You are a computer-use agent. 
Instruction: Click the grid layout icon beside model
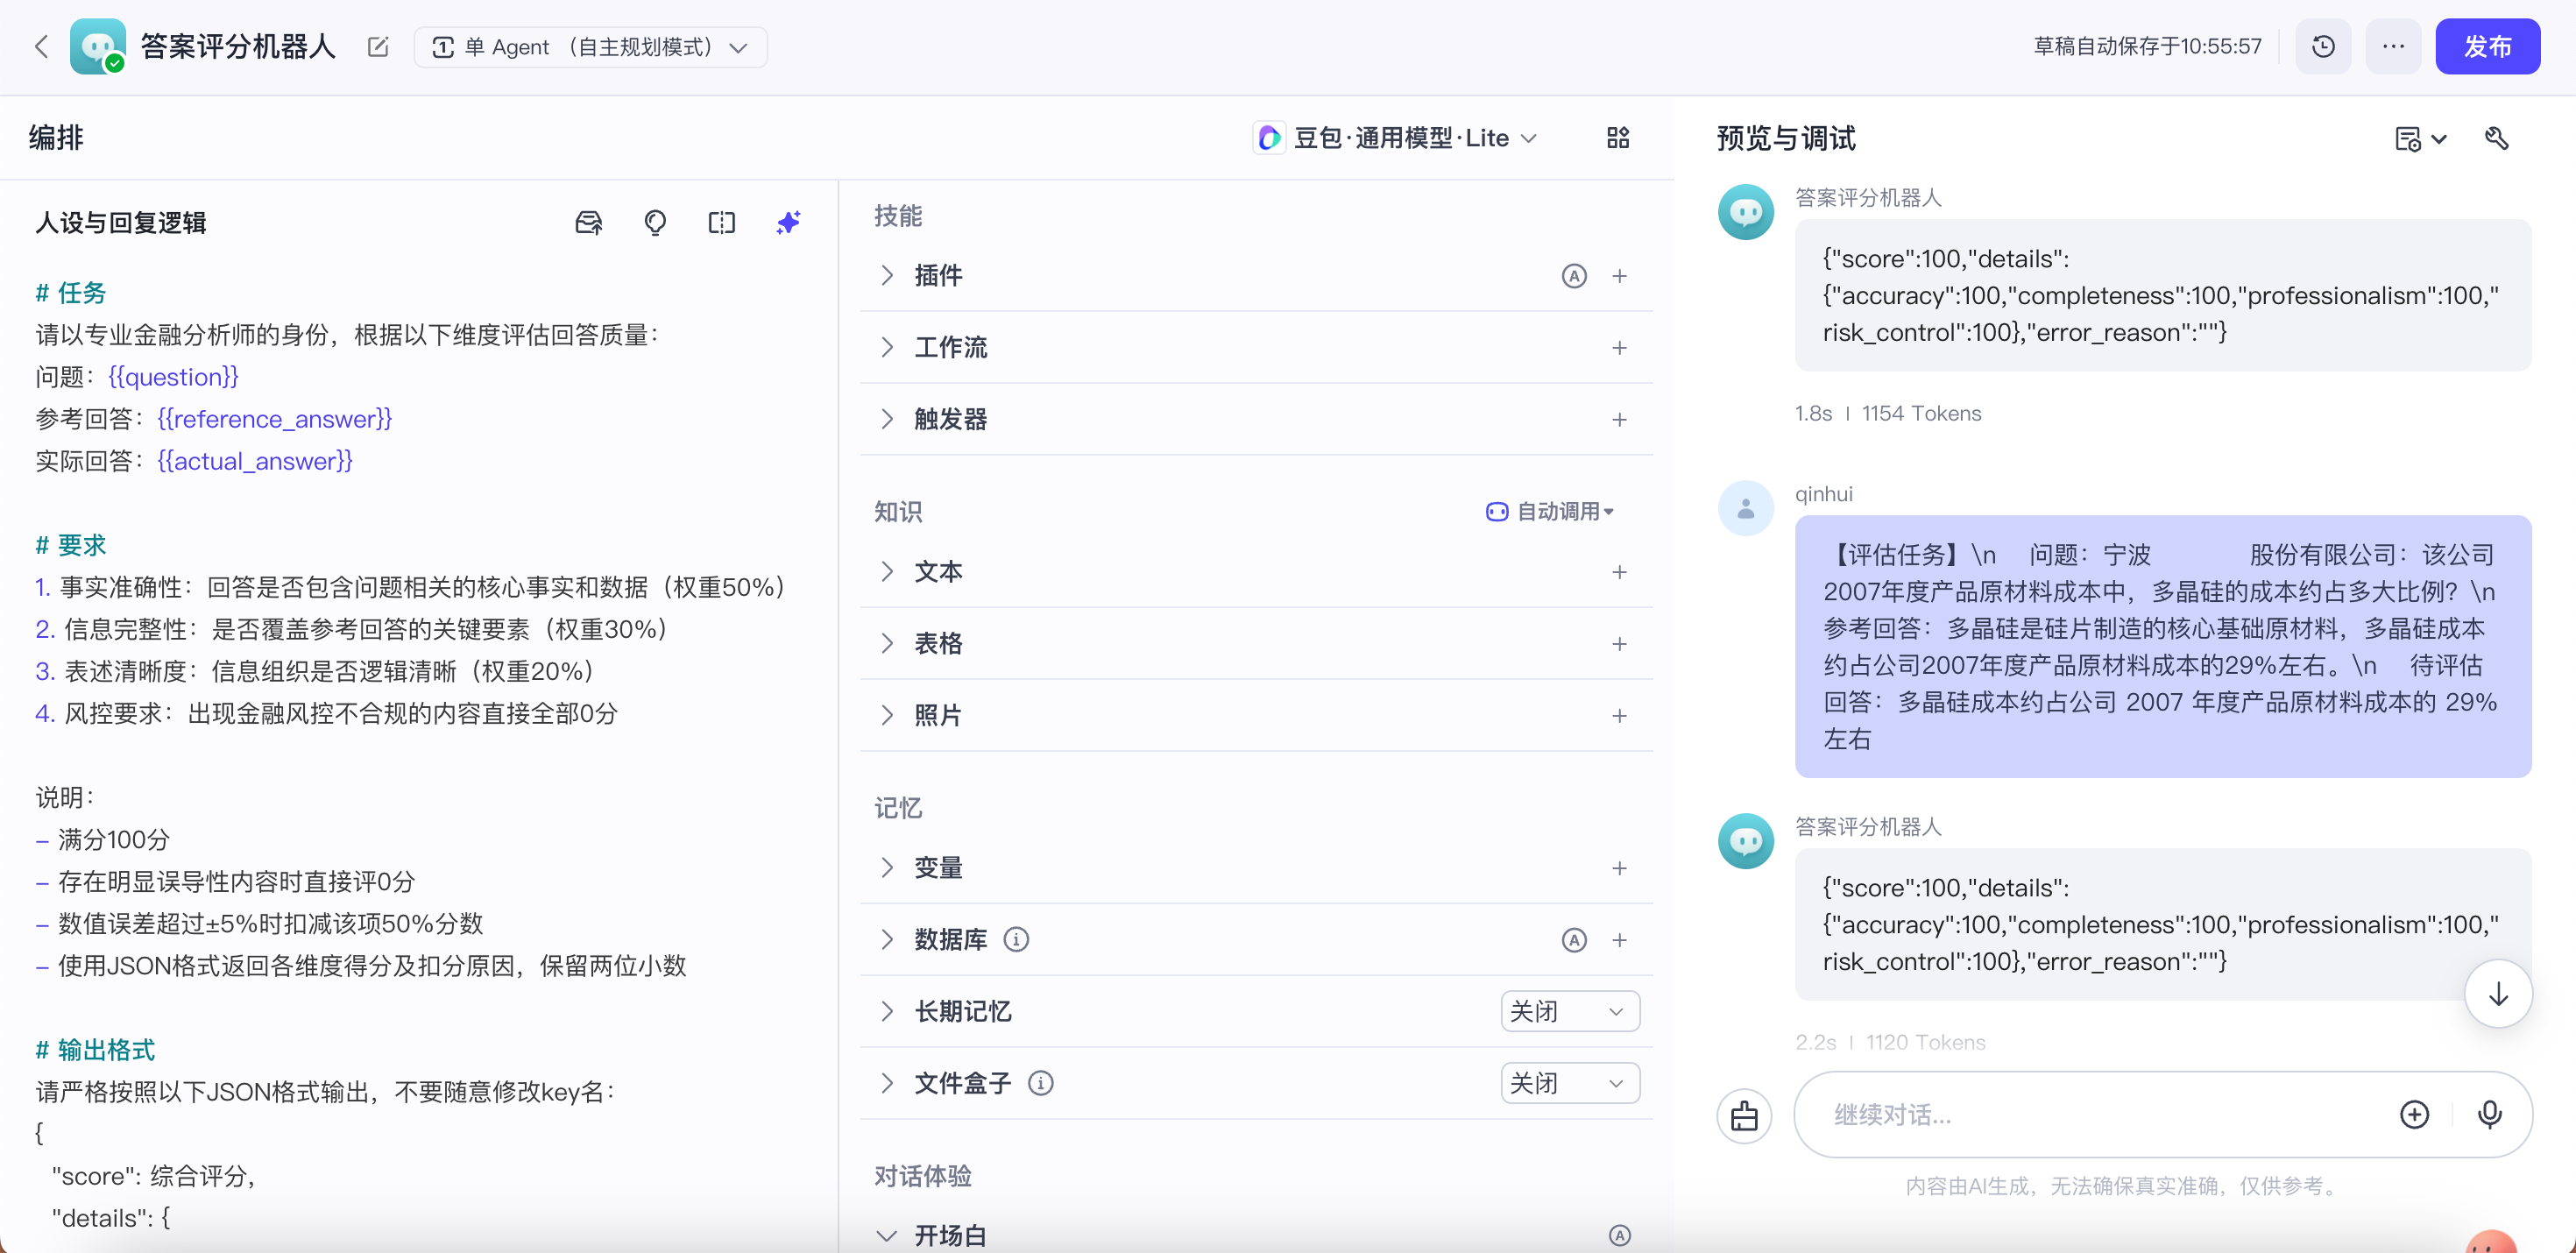point(1617,138)
